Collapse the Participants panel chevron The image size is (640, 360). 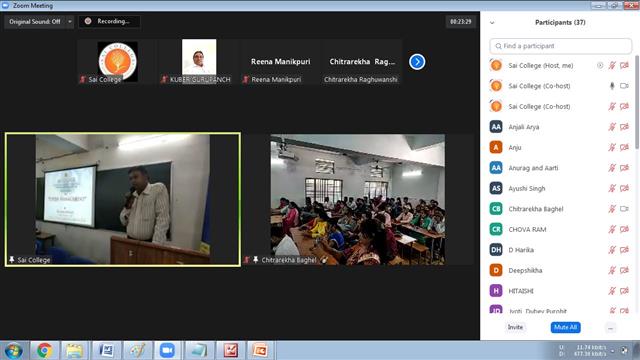click(x=492, y=23)
